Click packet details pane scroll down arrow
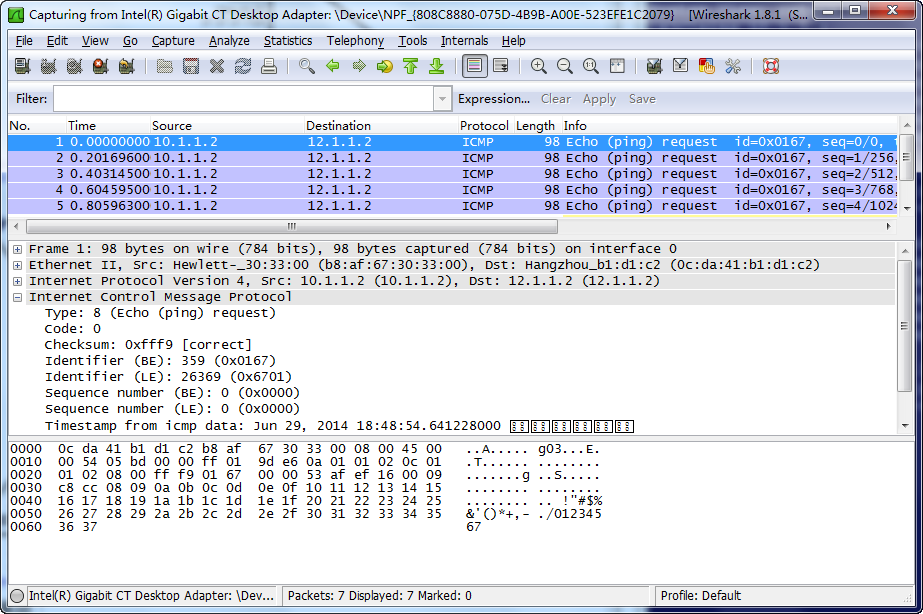923x614 pixels. 905,426
